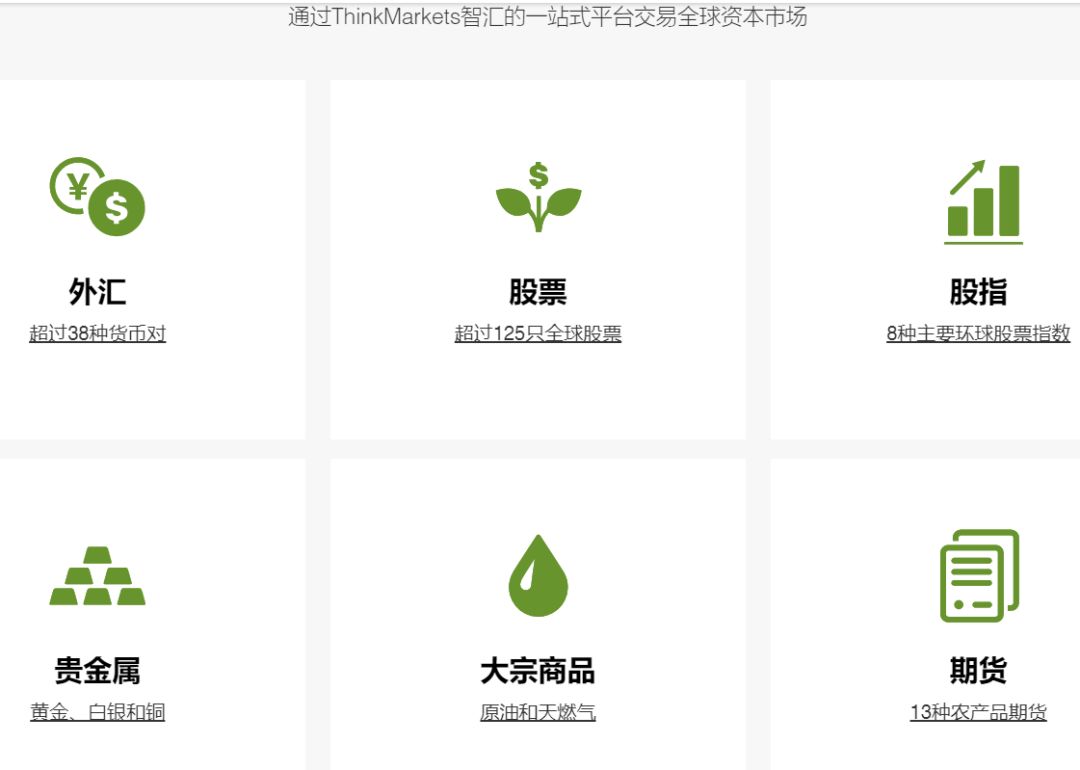Click the green oil droplet icon
Image resolution: width=1080 pixels, height=770 pixels.
tap(538, 575)
